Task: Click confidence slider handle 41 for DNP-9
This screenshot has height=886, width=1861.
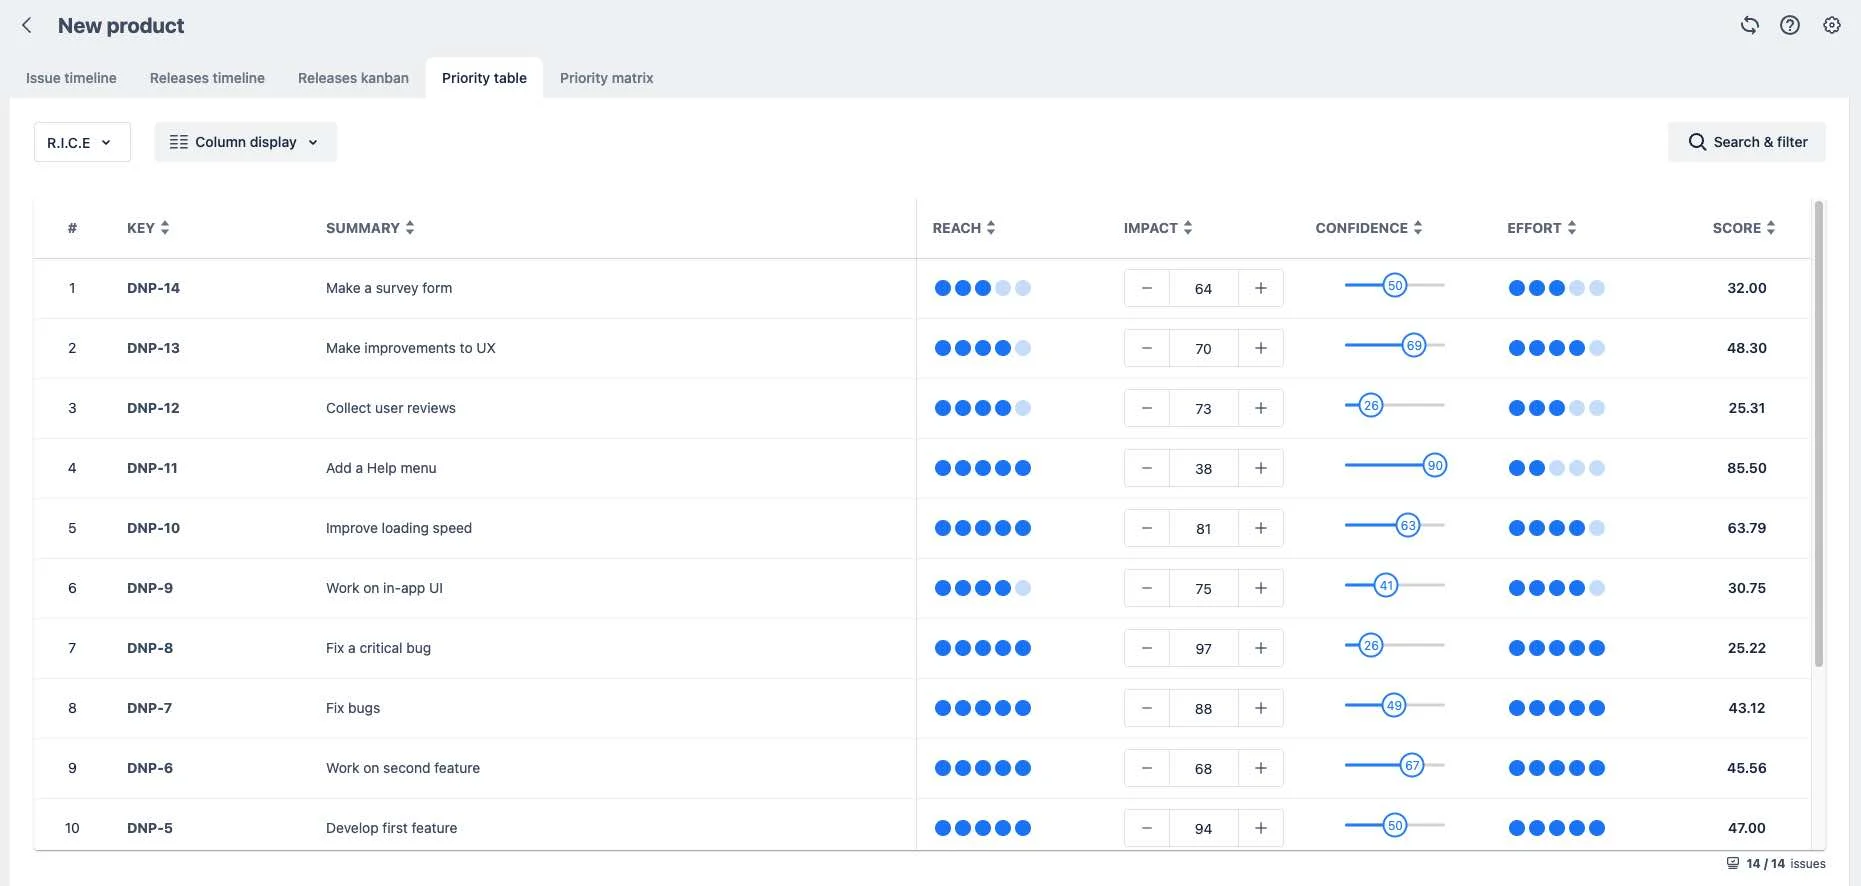Action: pyautogui.click(x=1385, y=585)
